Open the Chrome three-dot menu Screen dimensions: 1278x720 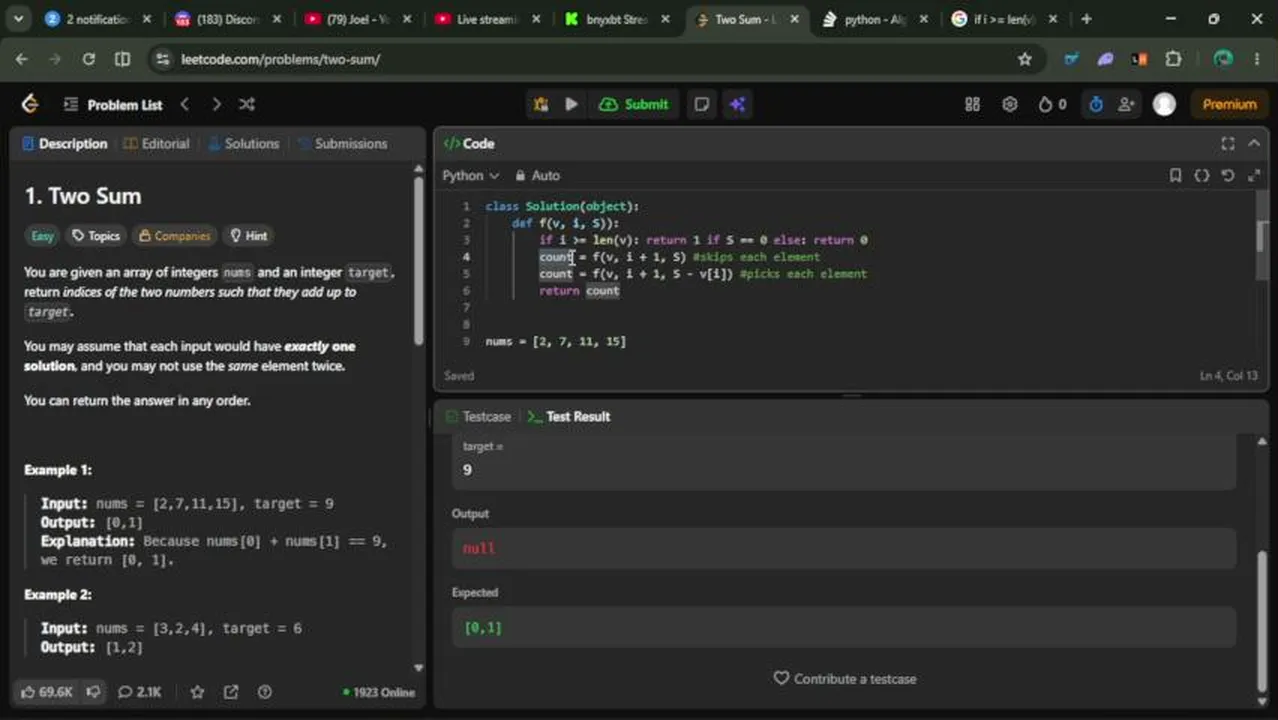point(1257,59)
